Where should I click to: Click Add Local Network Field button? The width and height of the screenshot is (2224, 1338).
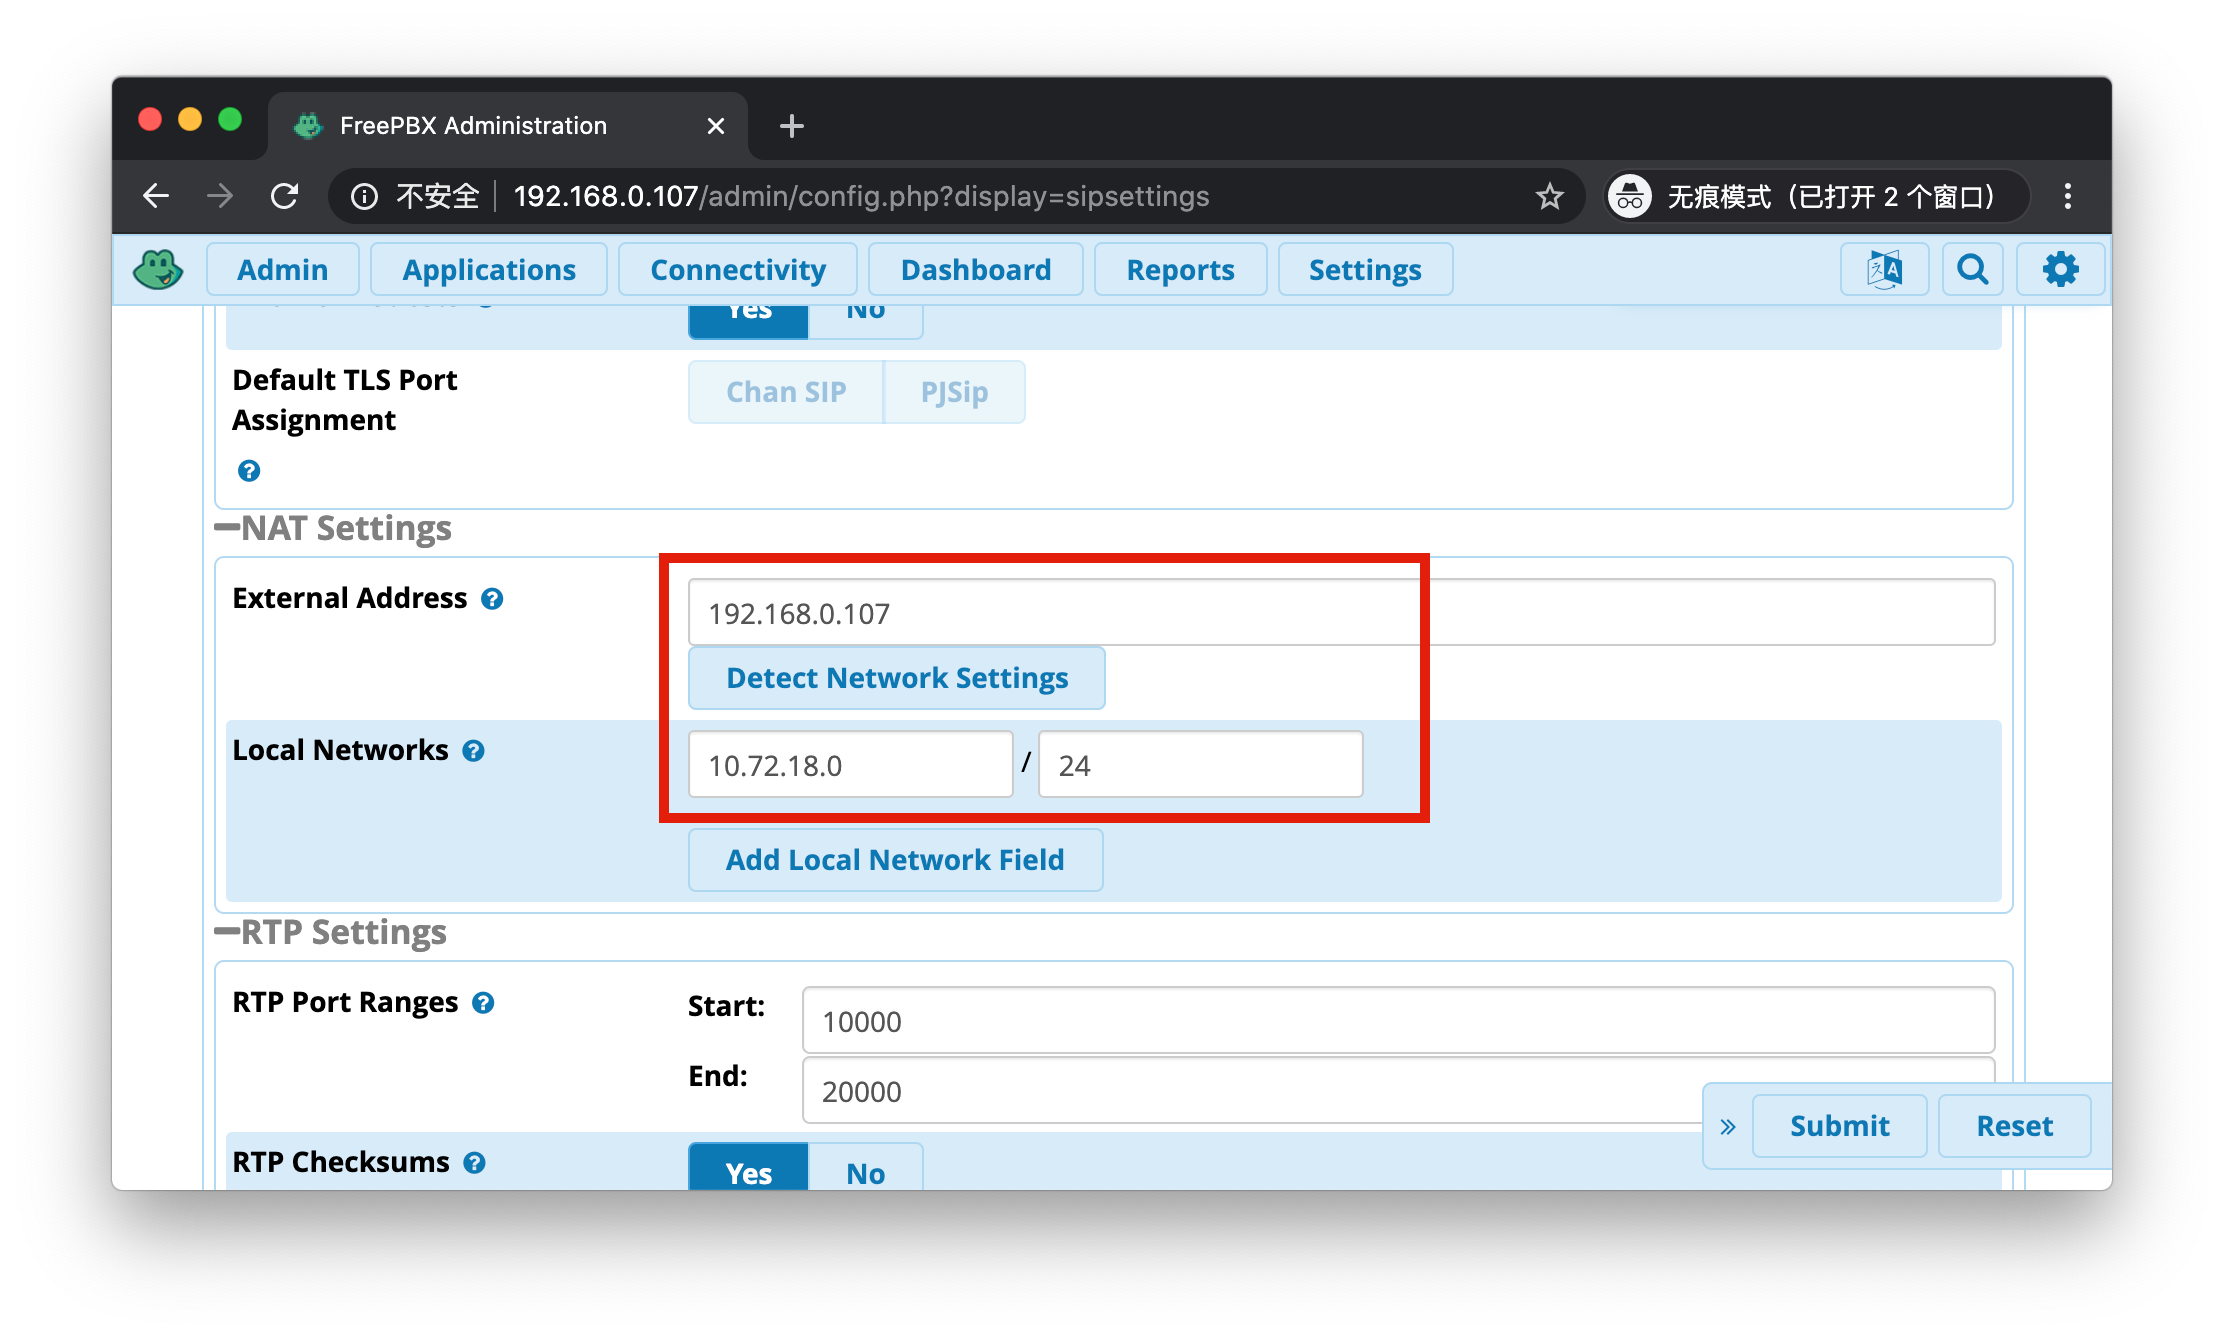[x=893, y=858]
